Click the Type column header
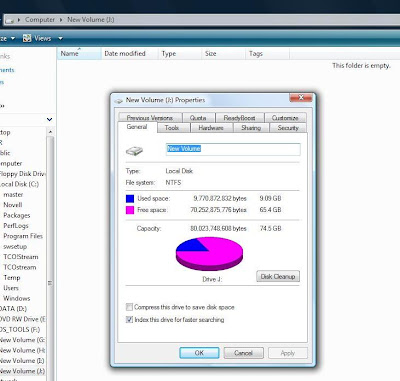The width and height of the screenshot is (400, 381). (180, 54)
